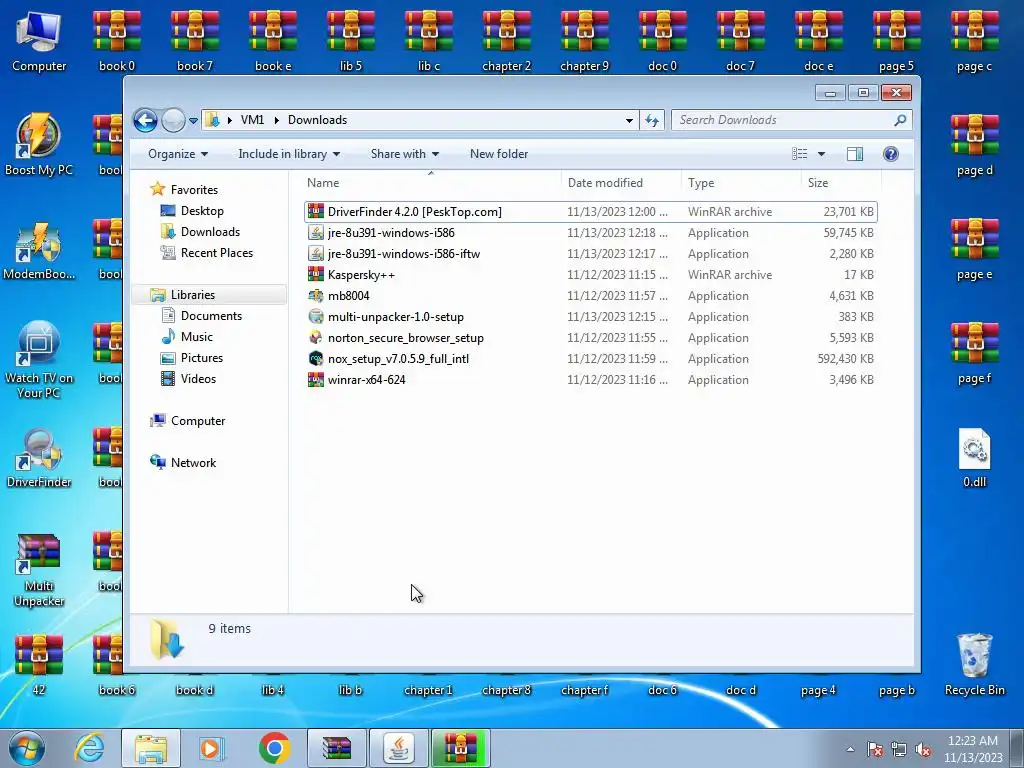
Task: Open the Videos library
Action: [198, 379]
